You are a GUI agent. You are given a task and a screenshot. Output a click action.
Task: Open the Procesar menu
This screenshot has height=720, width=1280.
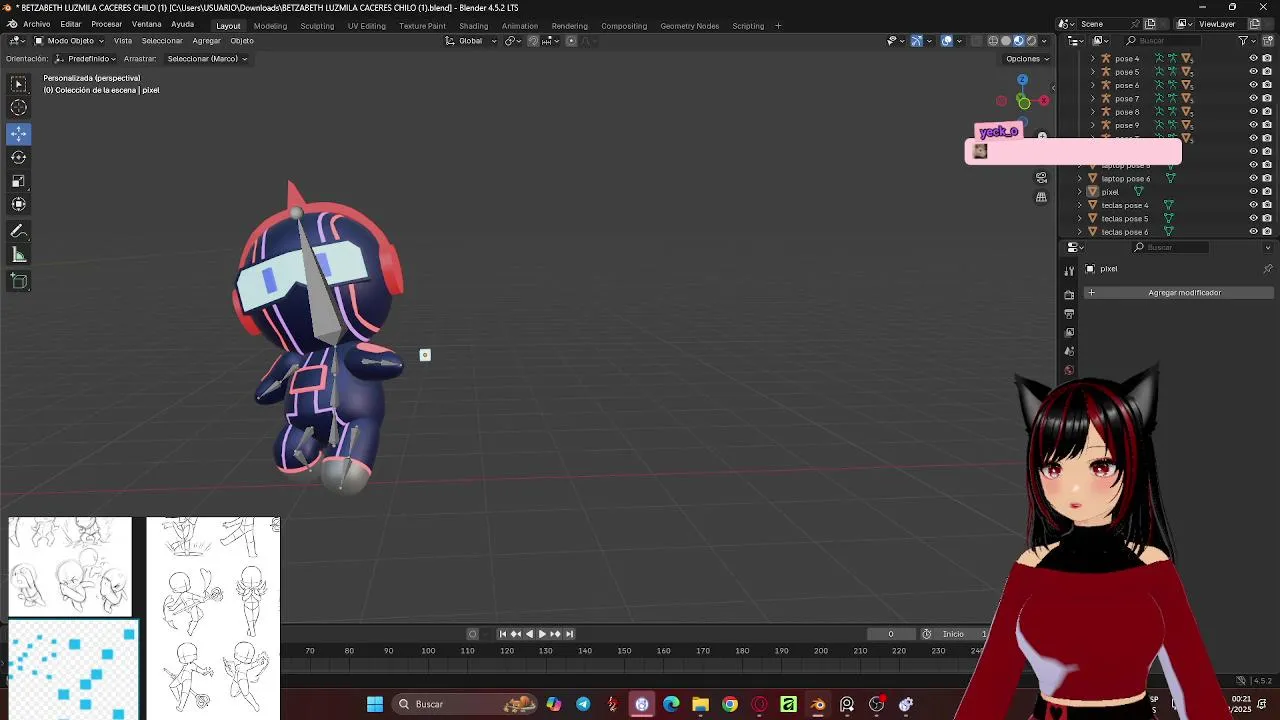click(x=107, y=24)
